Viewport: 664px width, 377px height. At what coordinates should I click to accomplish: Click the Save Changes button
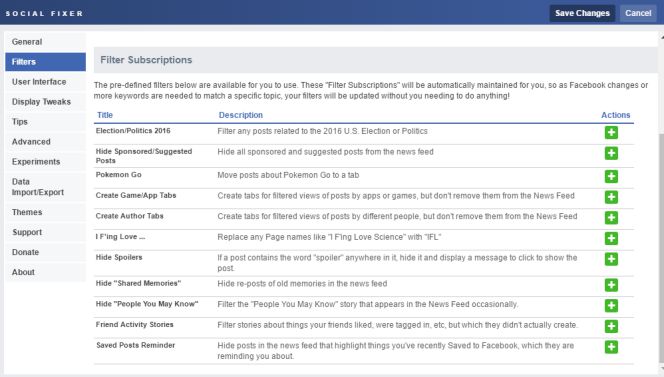(x=582, y=13)
